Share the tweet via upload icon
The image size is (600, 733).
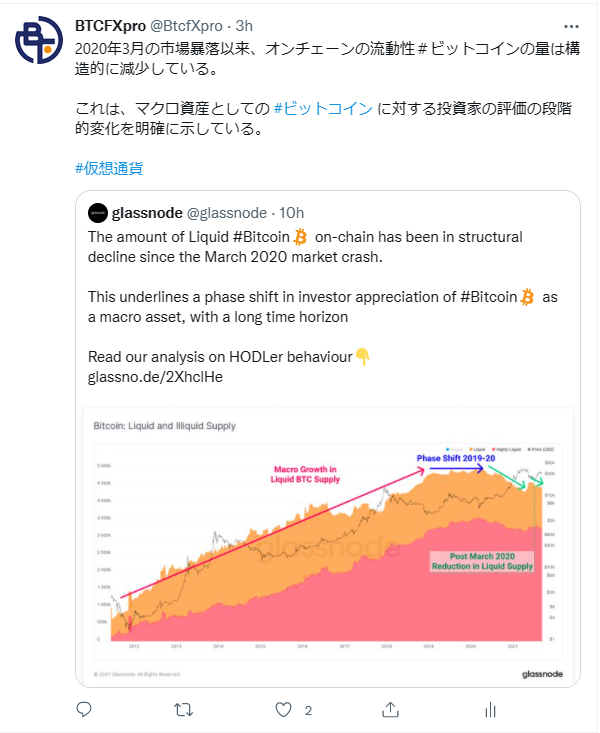click(390, 710)
